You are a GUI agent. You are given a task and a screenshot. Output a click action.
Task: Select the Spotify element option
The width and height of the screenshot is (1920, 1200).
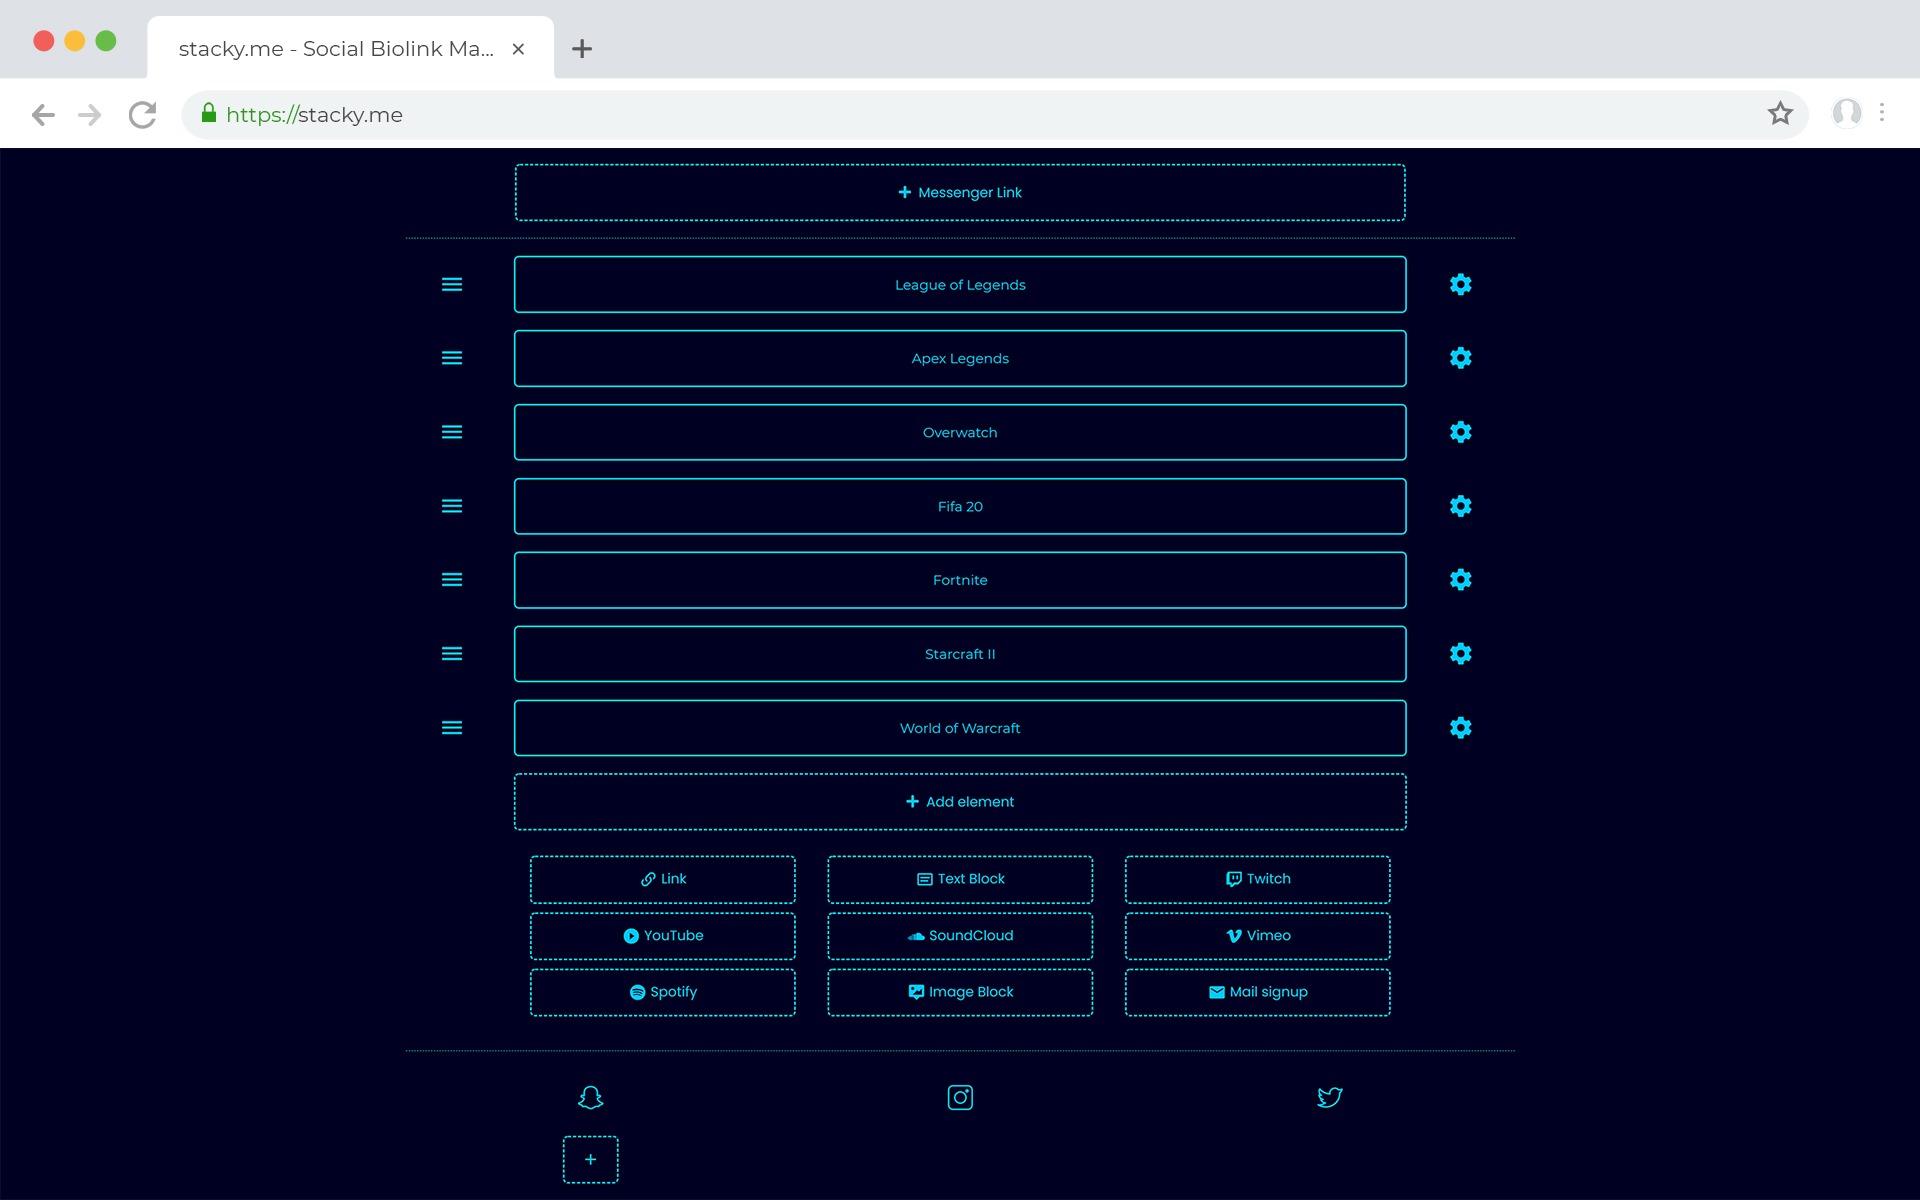tap(662, 992)
